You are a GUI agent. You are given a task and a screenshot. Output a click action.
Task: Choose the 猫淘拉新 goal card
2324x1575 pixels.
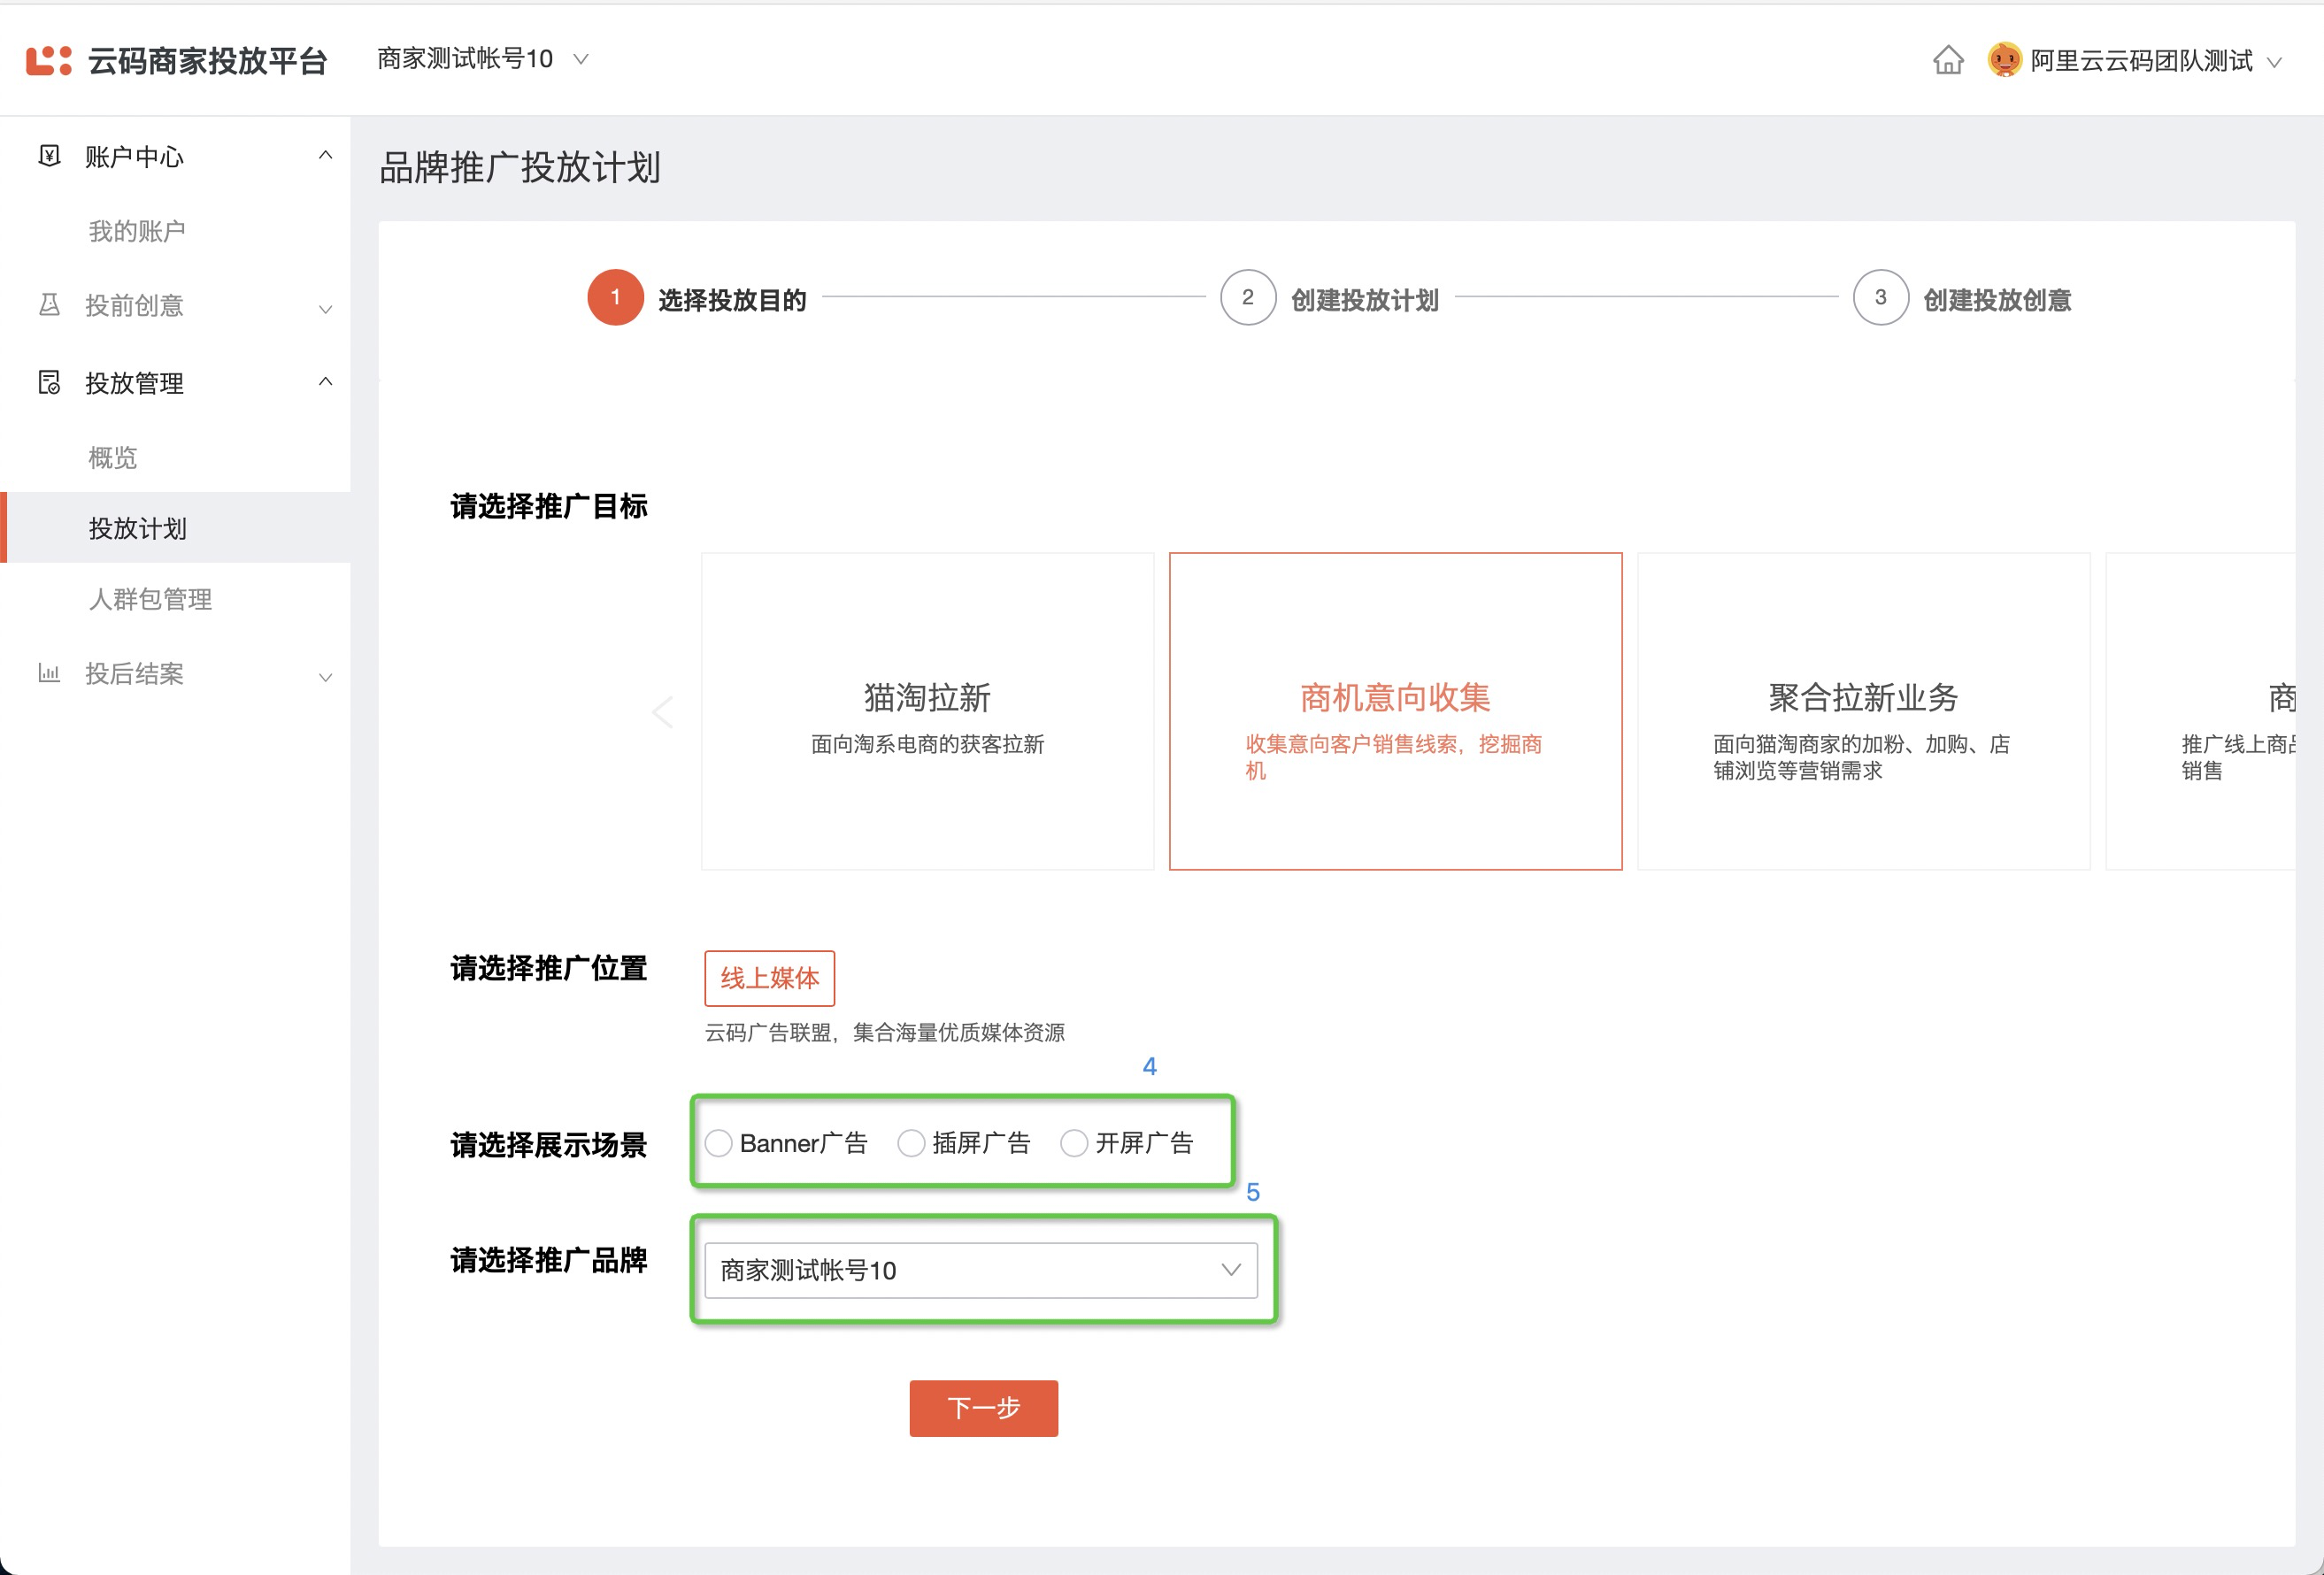pos(927,711)
